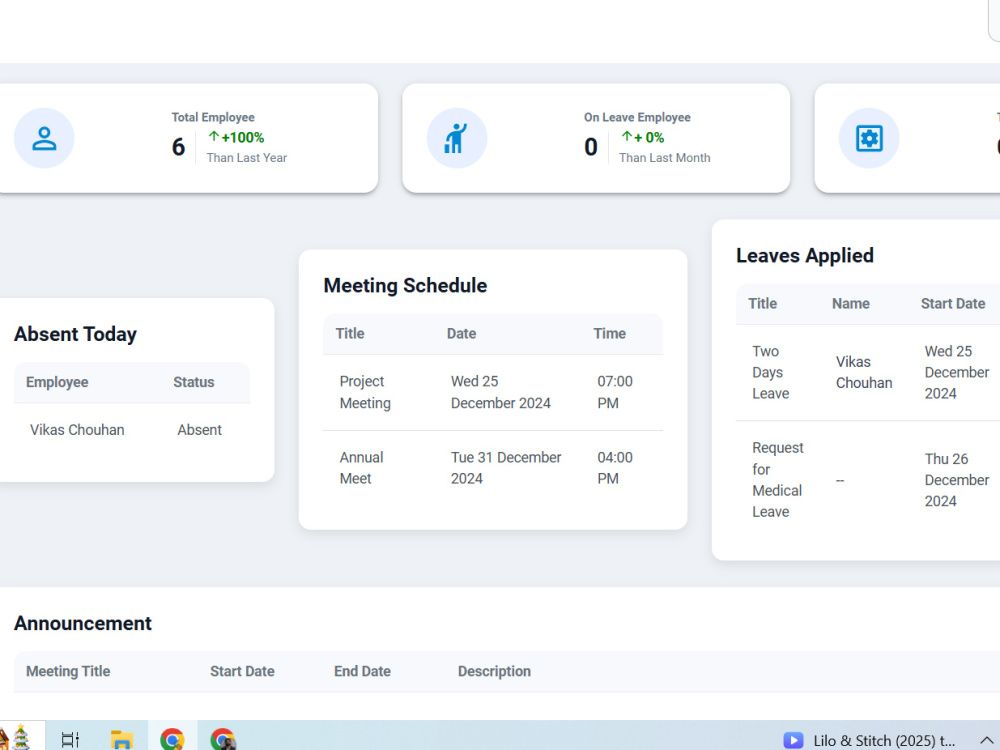Open File Explorer from the taskbar
Screen dimensions: 1000x750
coord(121,739)
